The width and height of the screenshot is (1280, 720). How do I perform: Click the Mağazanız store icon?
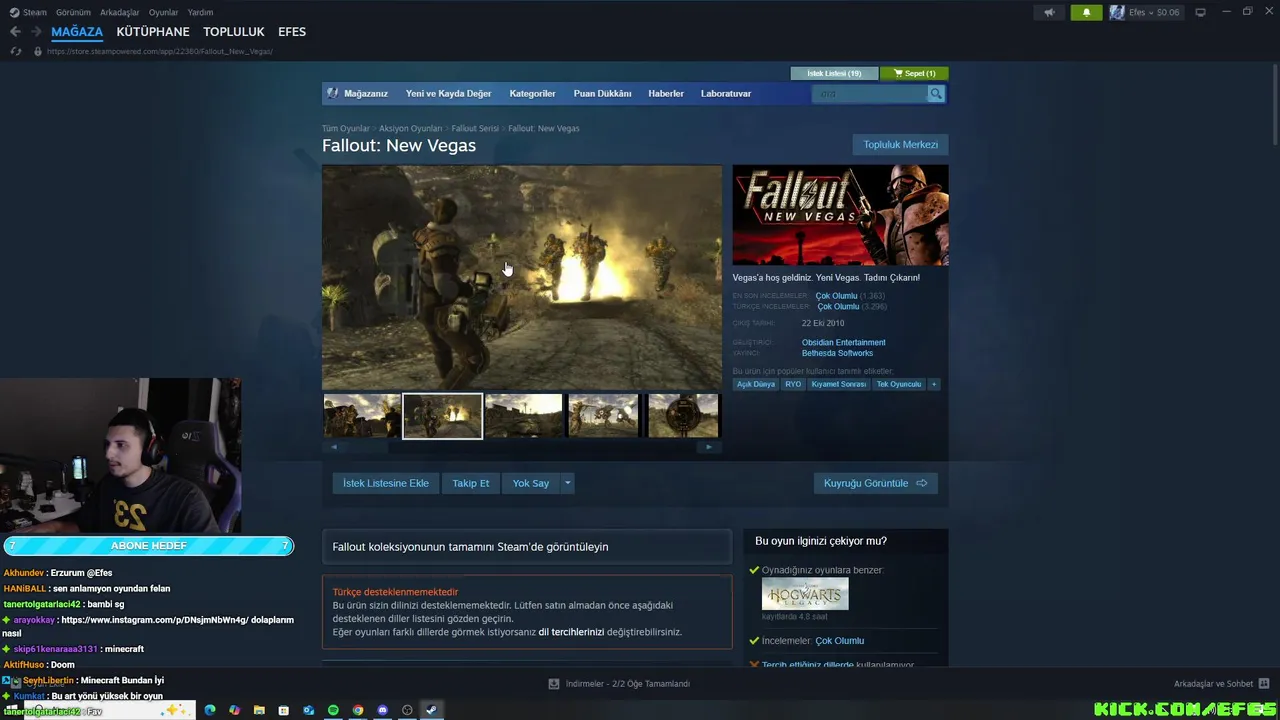333,93
